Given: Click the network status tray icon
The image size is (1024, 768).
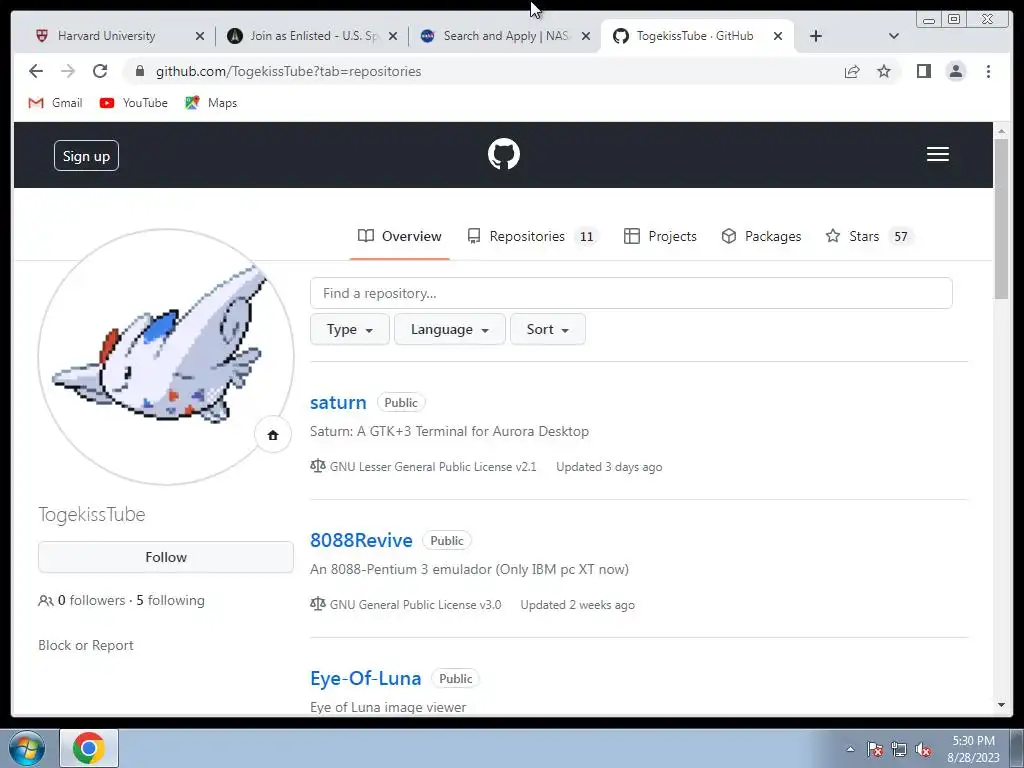Looking at the screenshot, I should [899, 749].
